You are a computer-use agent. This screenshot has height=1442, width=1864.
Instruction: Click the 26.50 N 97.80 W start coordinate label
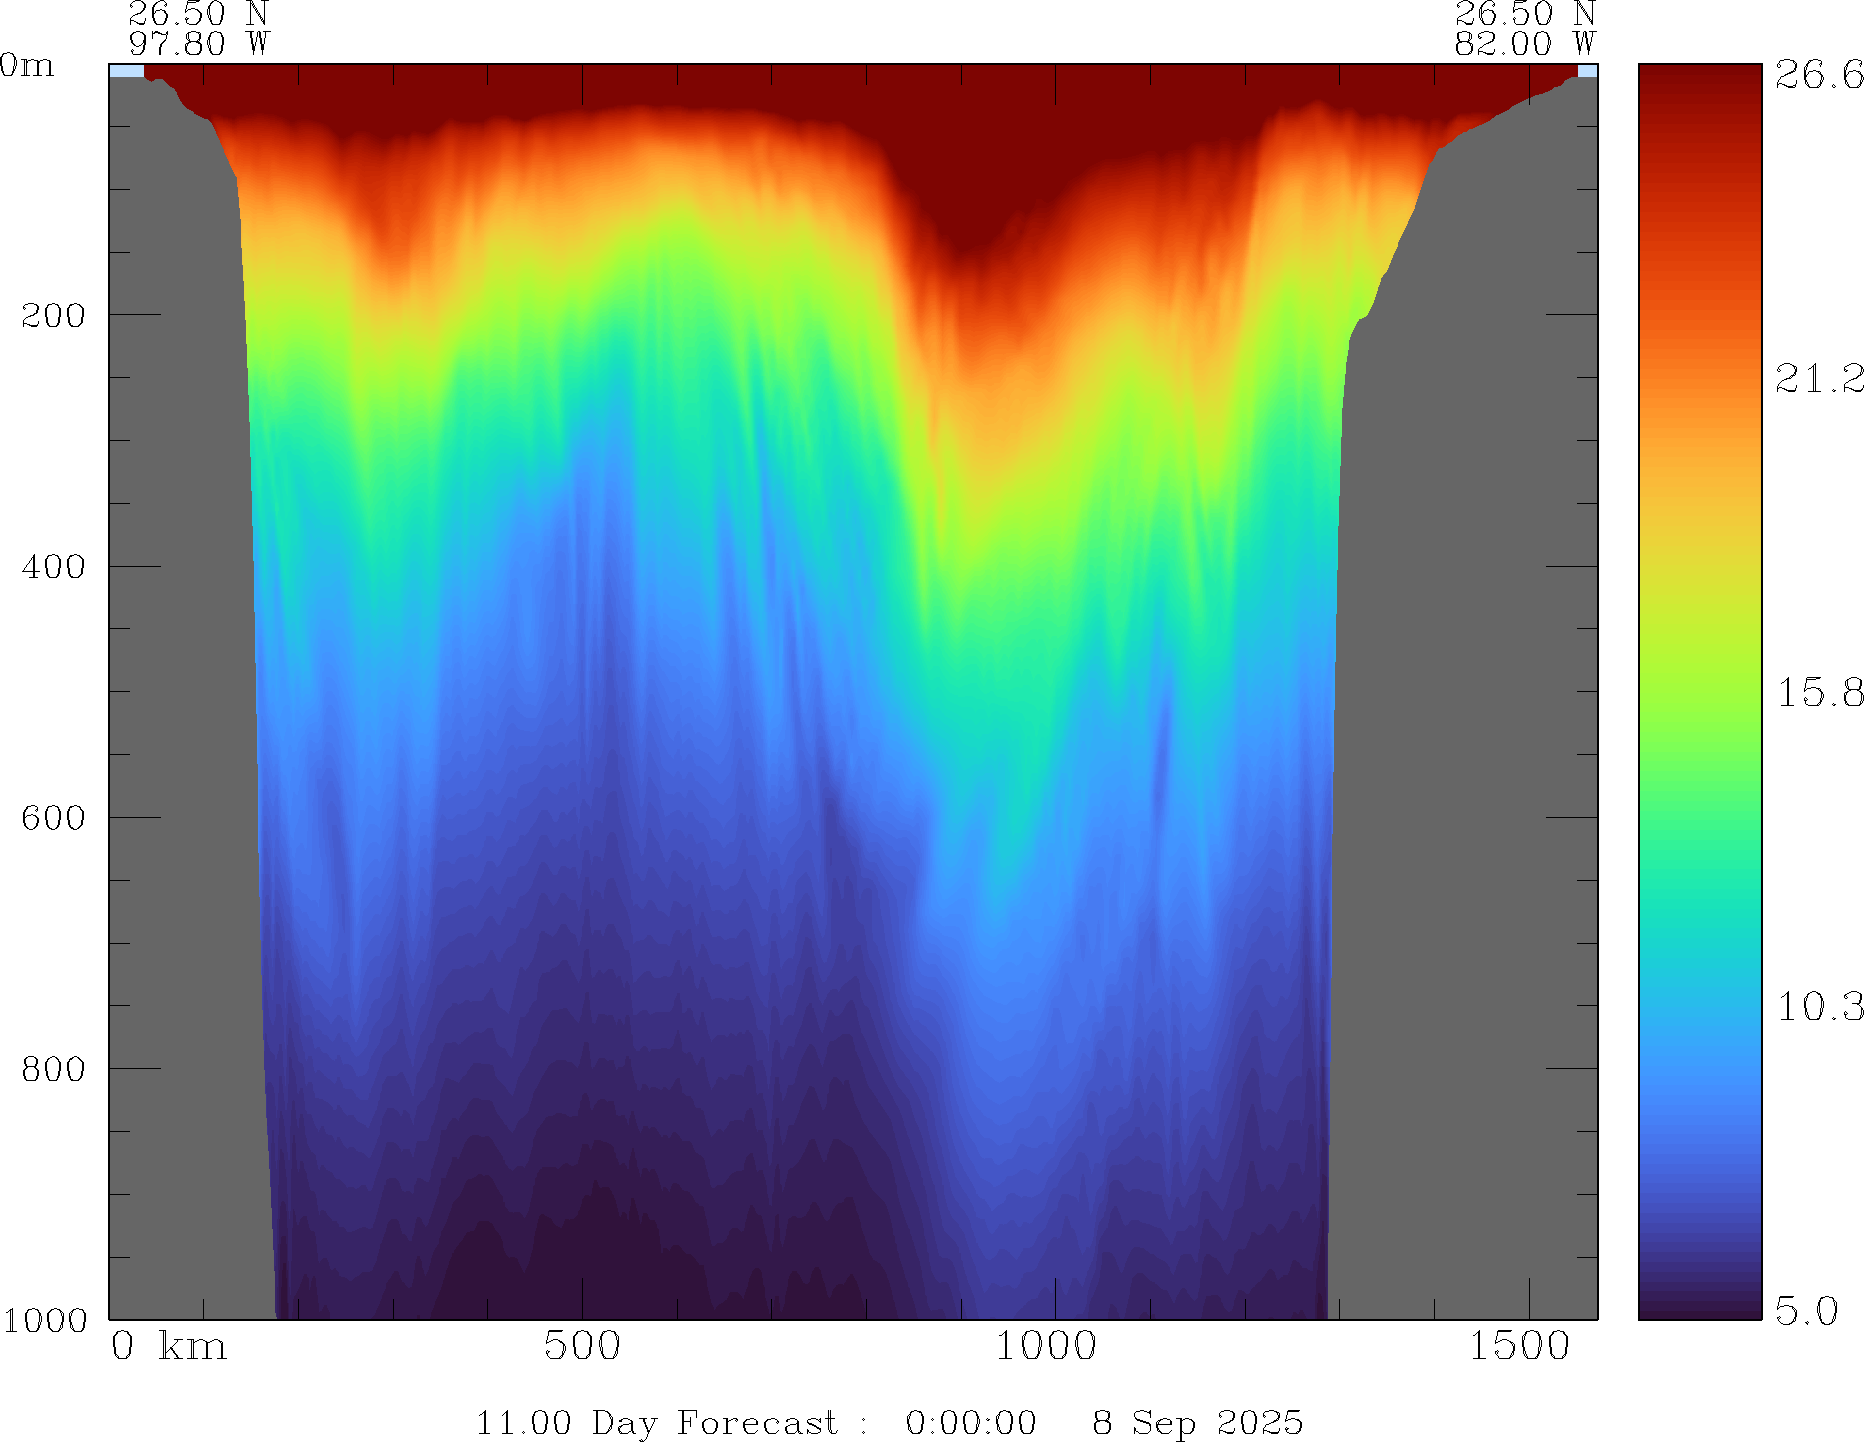pos(199,28)
